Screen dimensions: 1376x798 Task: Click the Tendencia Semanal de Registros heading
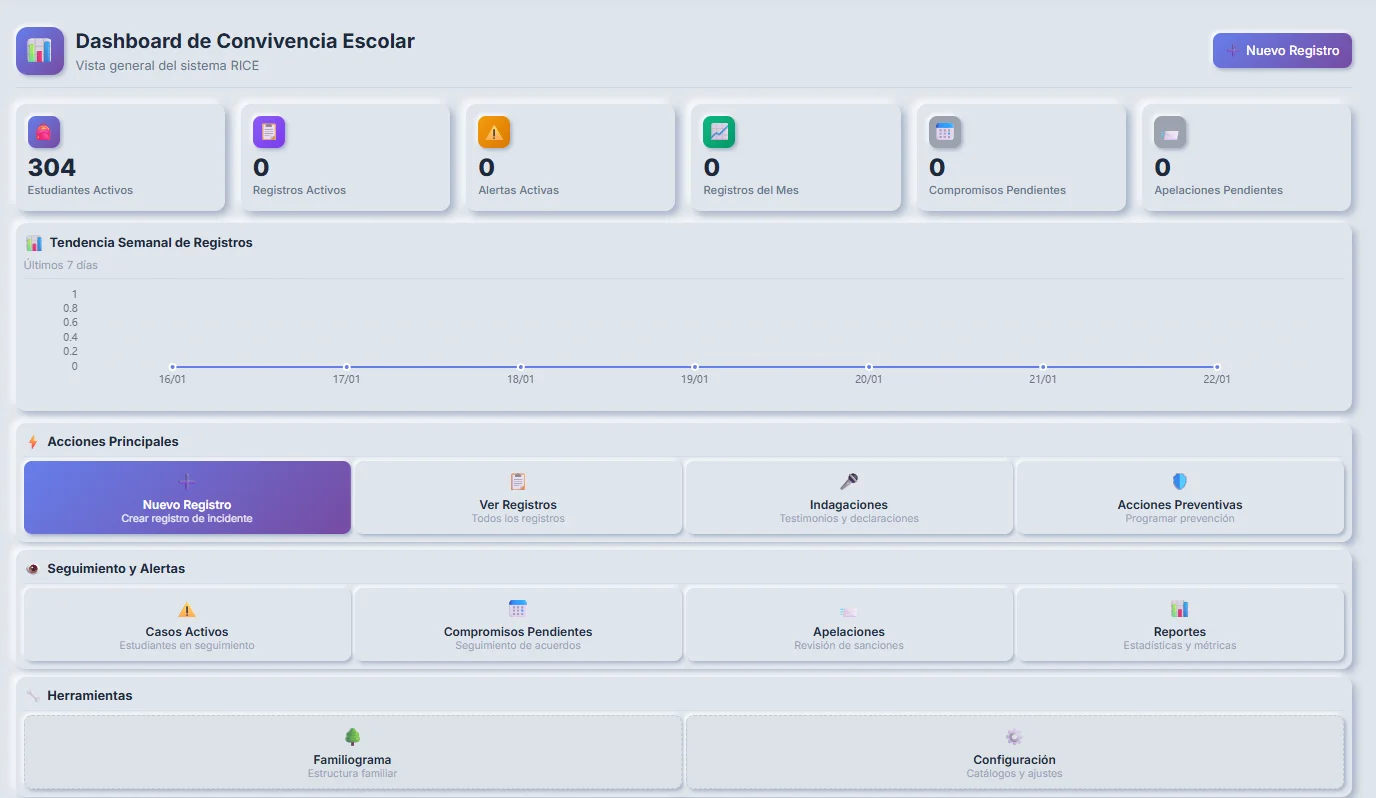[151, 243]
